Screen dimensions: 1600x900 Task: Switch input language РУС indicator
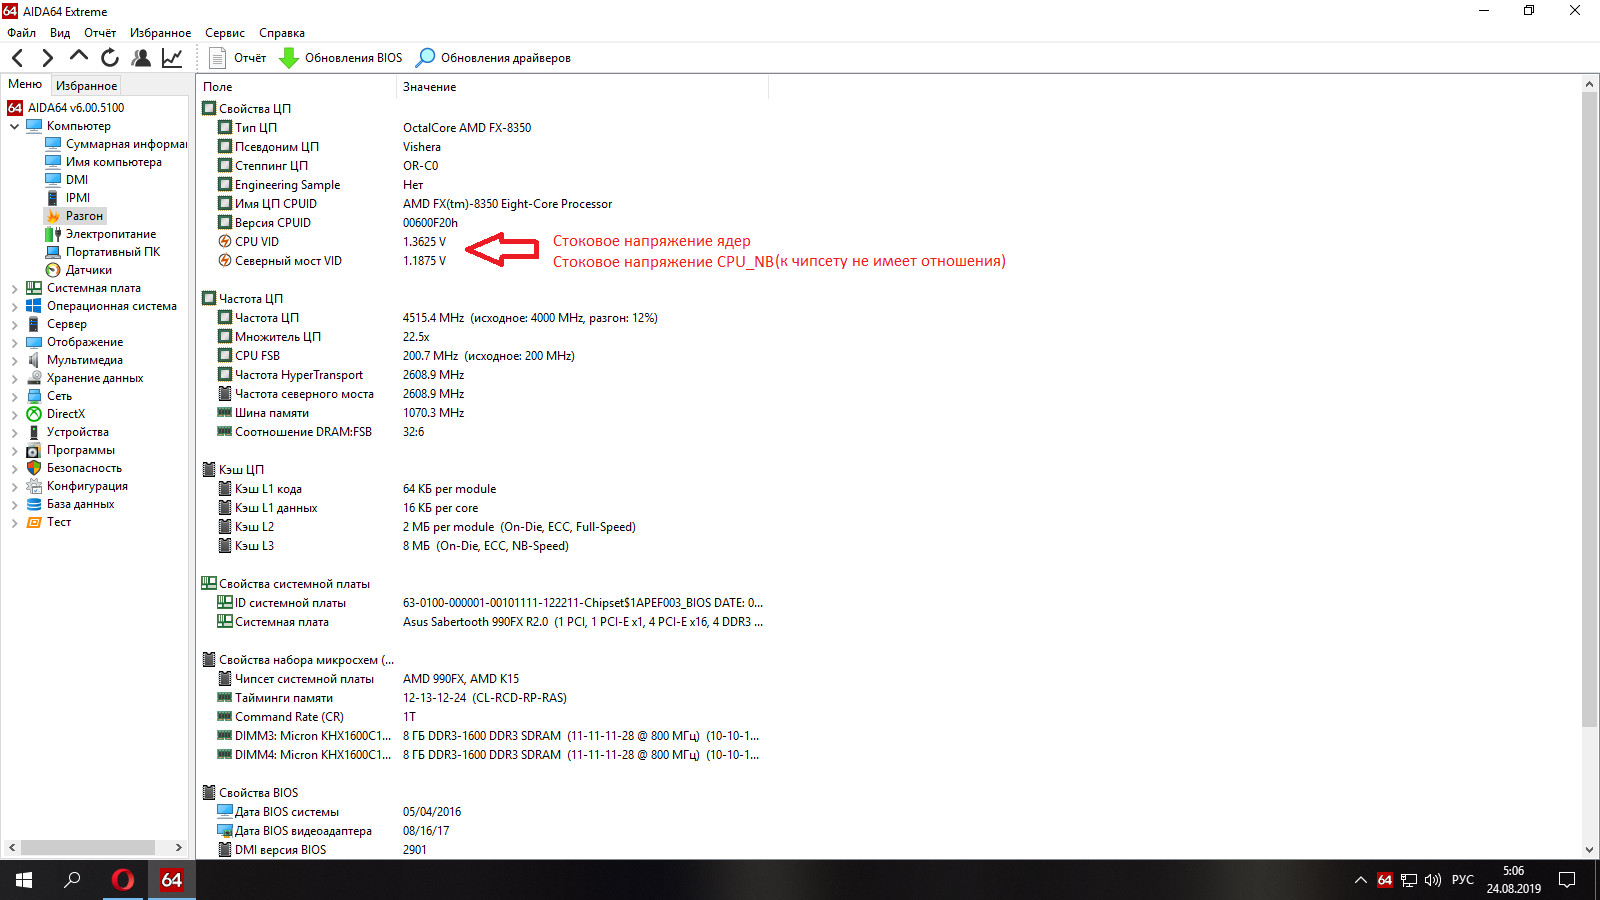(1463, 880)
